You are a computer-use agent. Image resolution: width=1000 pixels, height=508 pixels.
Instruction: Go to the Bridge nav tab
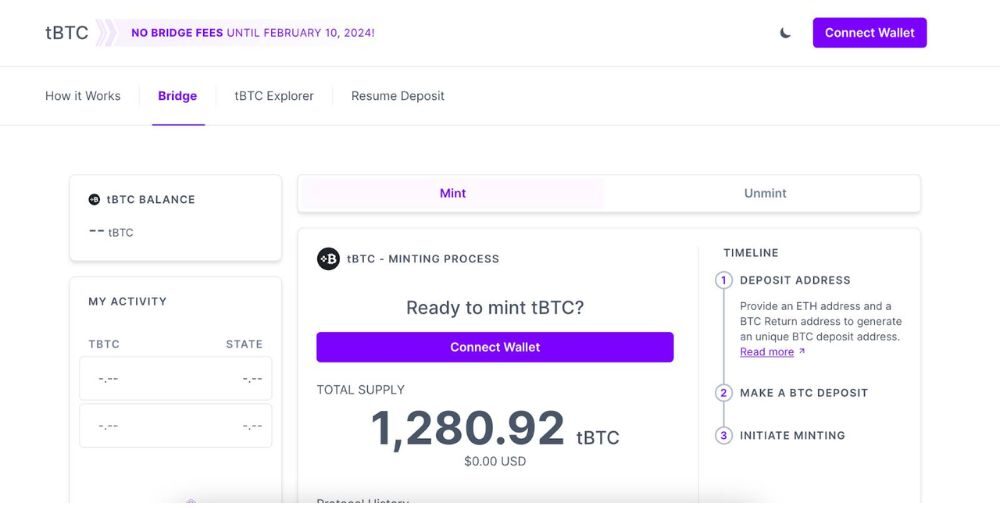click(178, 96)
